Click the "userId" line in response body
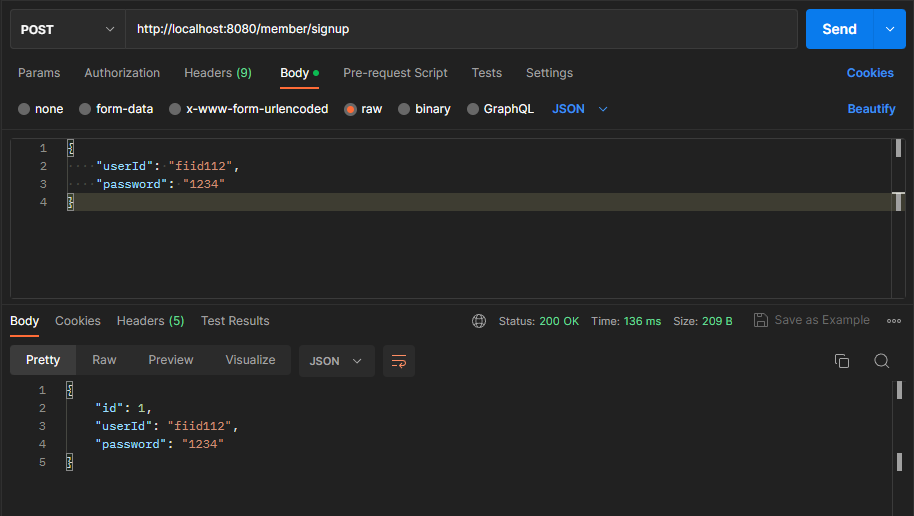The height and width of the screenshot is (516, 914). tap(167, 426)
